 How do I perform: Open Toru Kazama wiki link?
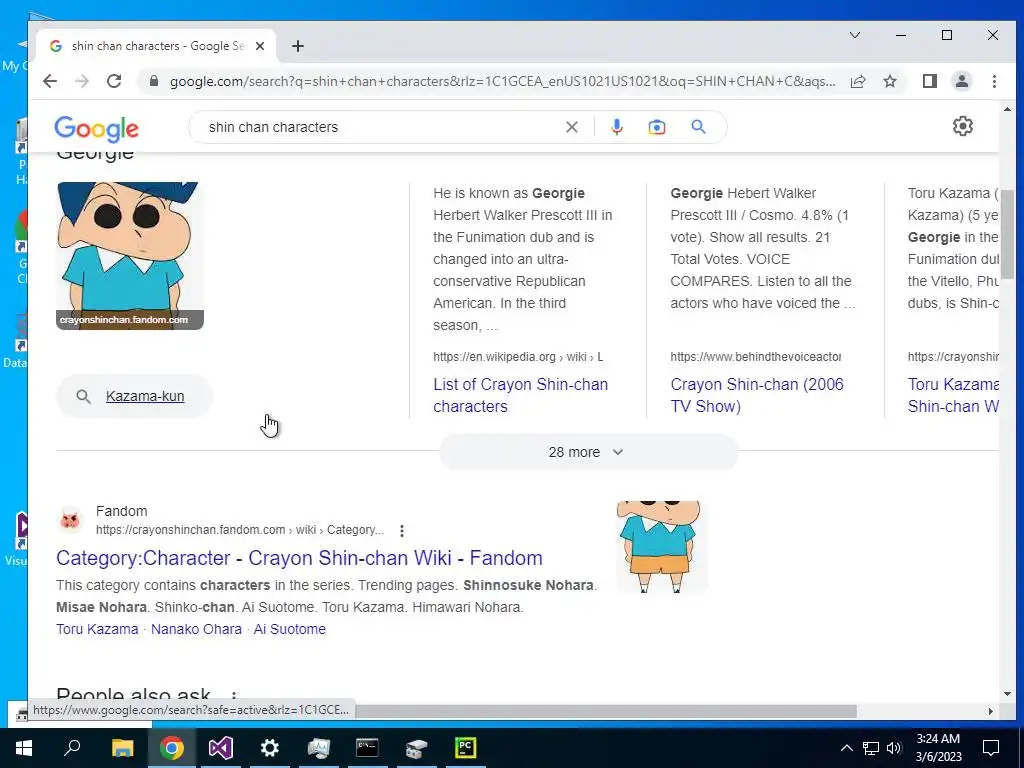[953, 395]
